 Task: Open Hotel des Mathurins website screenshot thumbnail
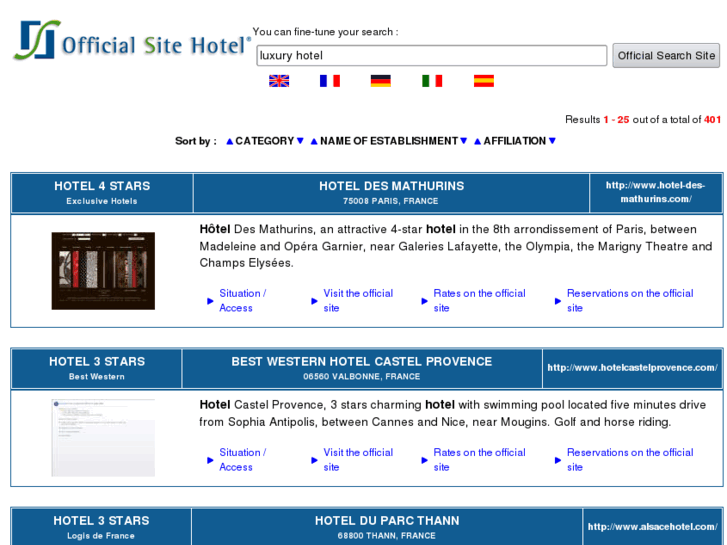coord(103,271)
